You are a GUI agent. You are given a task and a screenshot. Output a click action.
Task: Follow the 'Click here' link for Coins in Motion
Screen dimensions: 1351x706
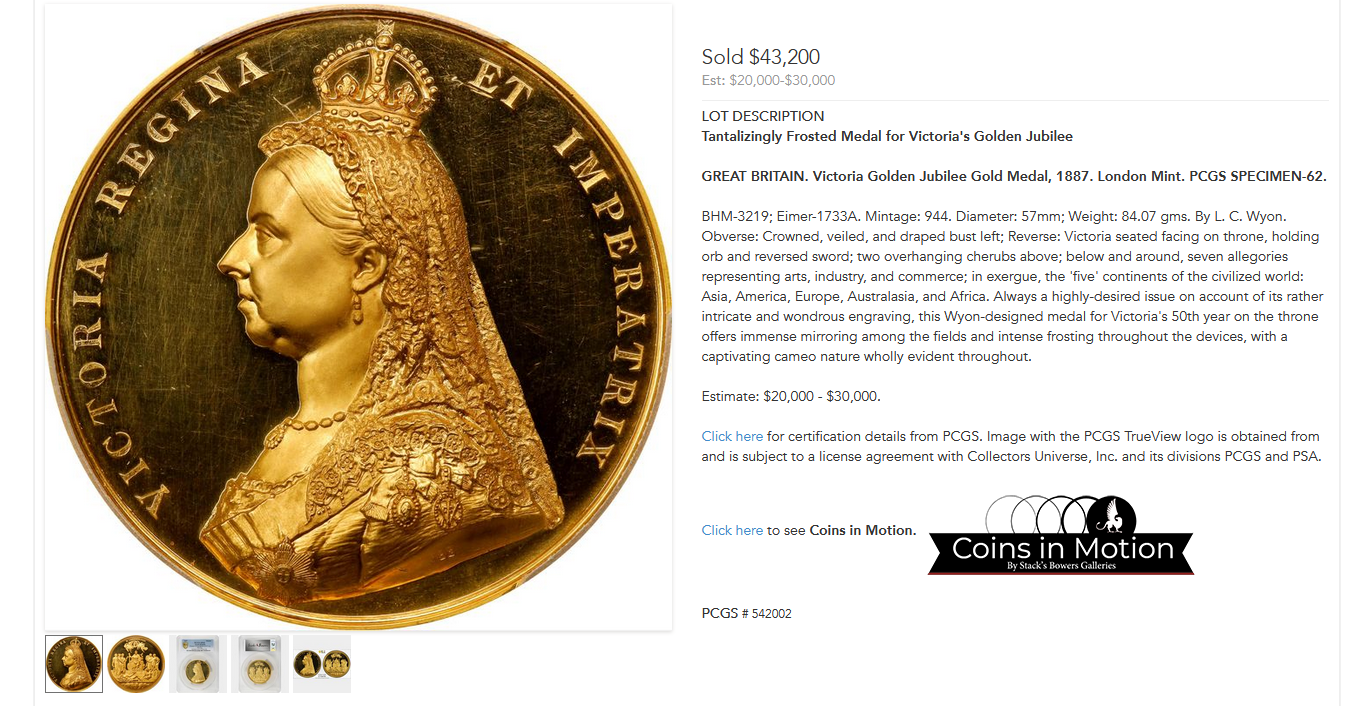tap(732, 530)
